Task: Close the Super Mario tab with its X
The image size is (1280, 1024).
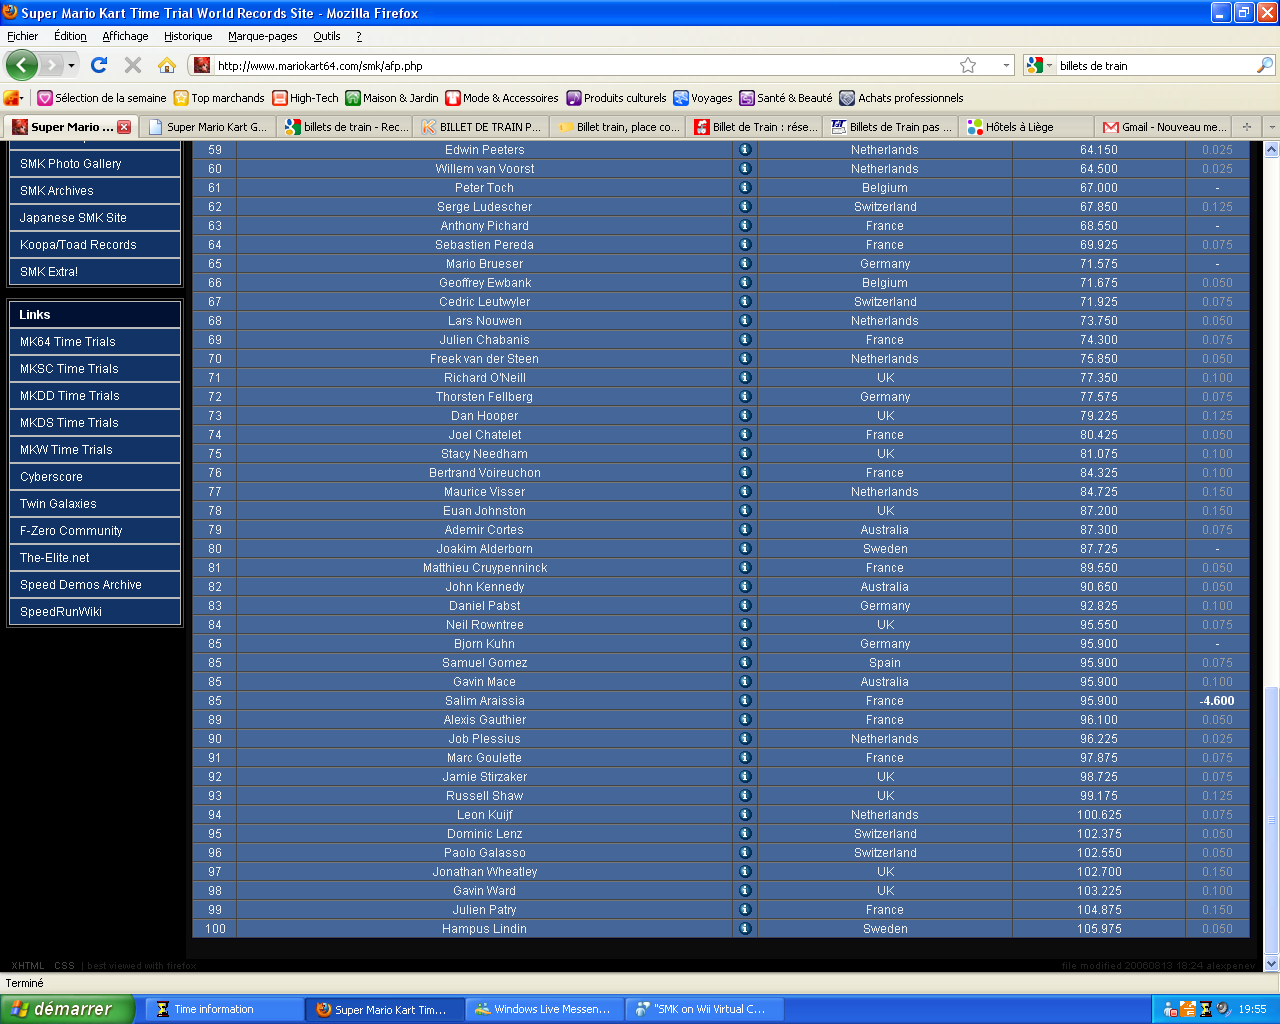Action: [124, 127]
